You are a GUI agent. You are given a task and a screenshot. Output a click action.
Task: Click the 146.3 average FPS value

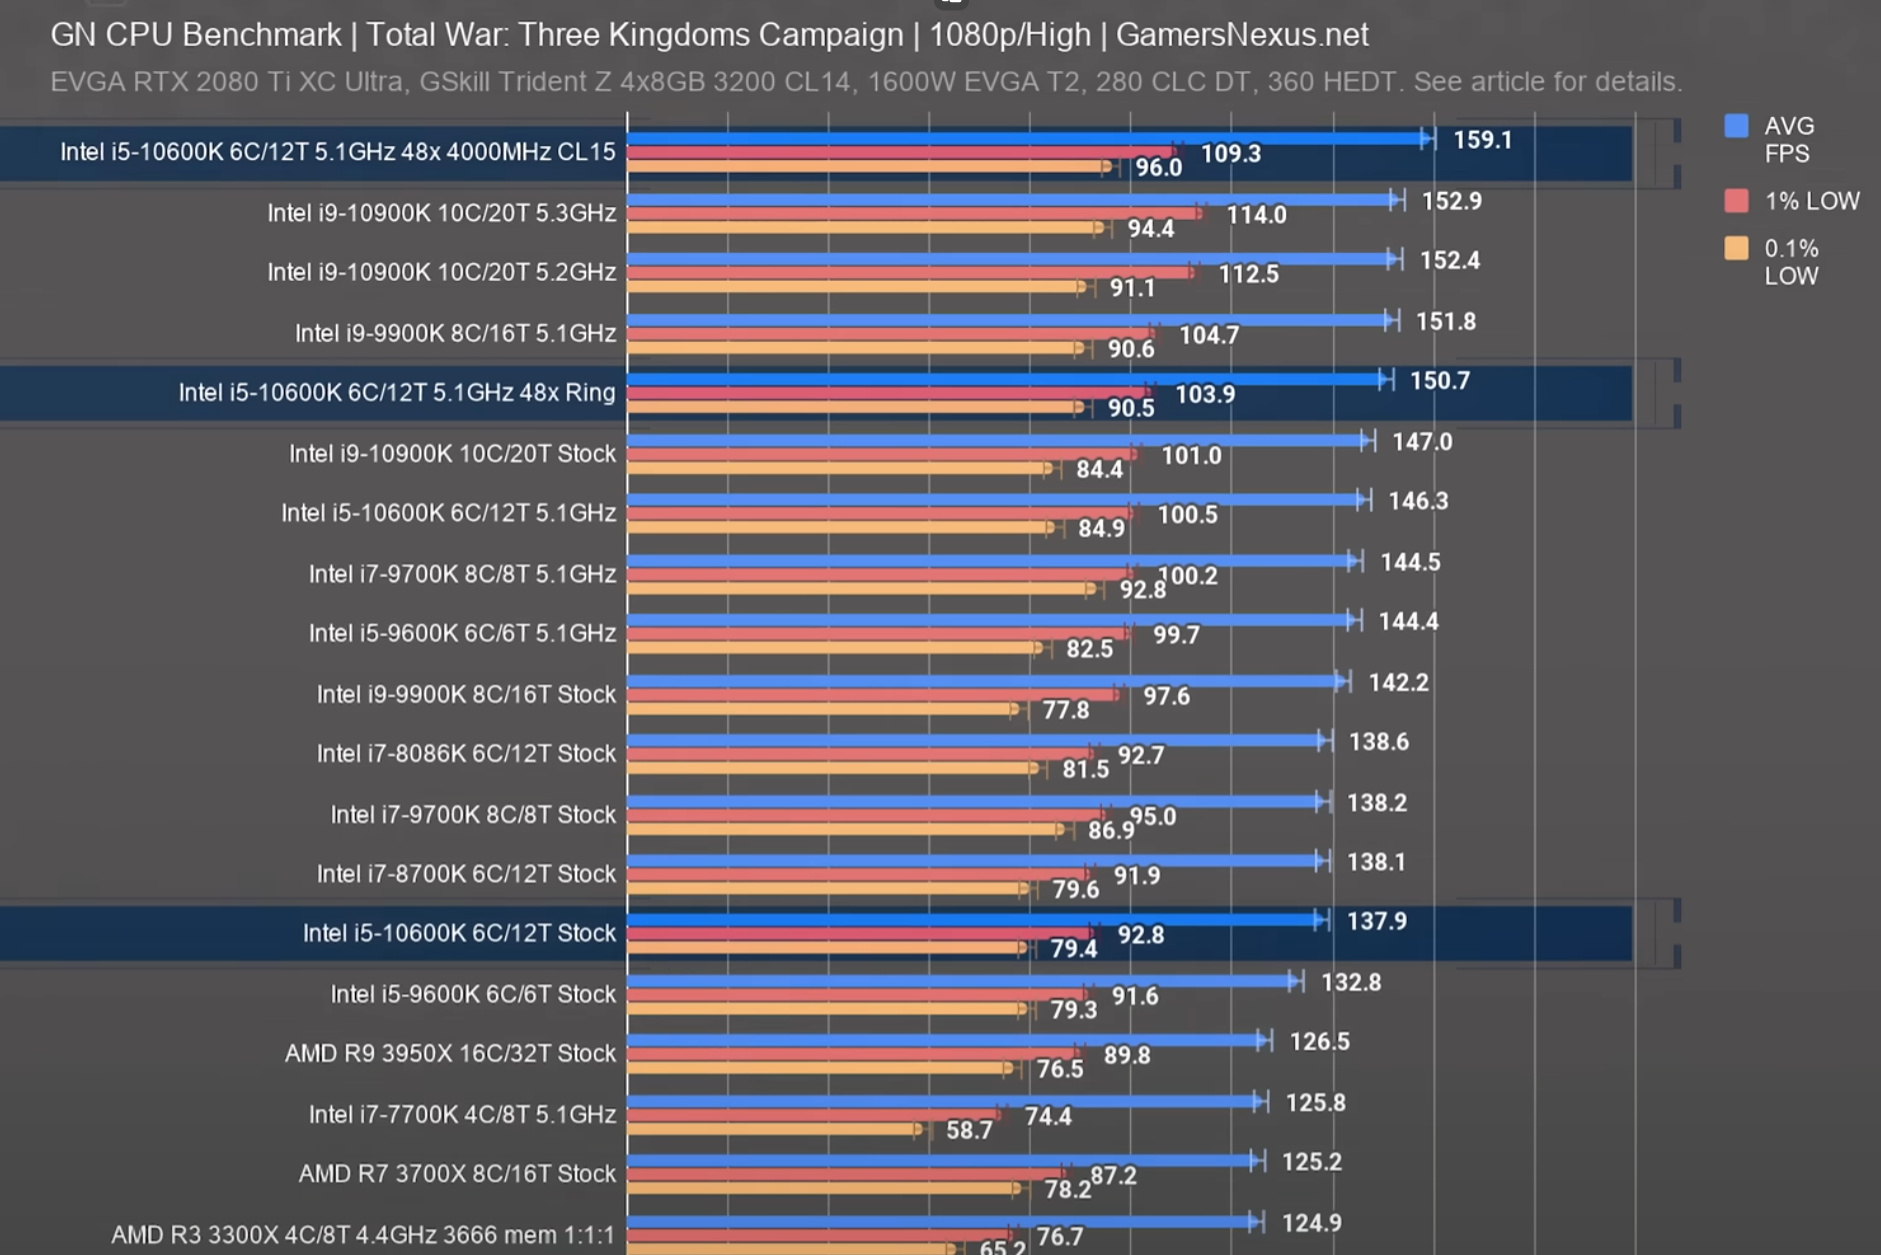click(1418, 501)
